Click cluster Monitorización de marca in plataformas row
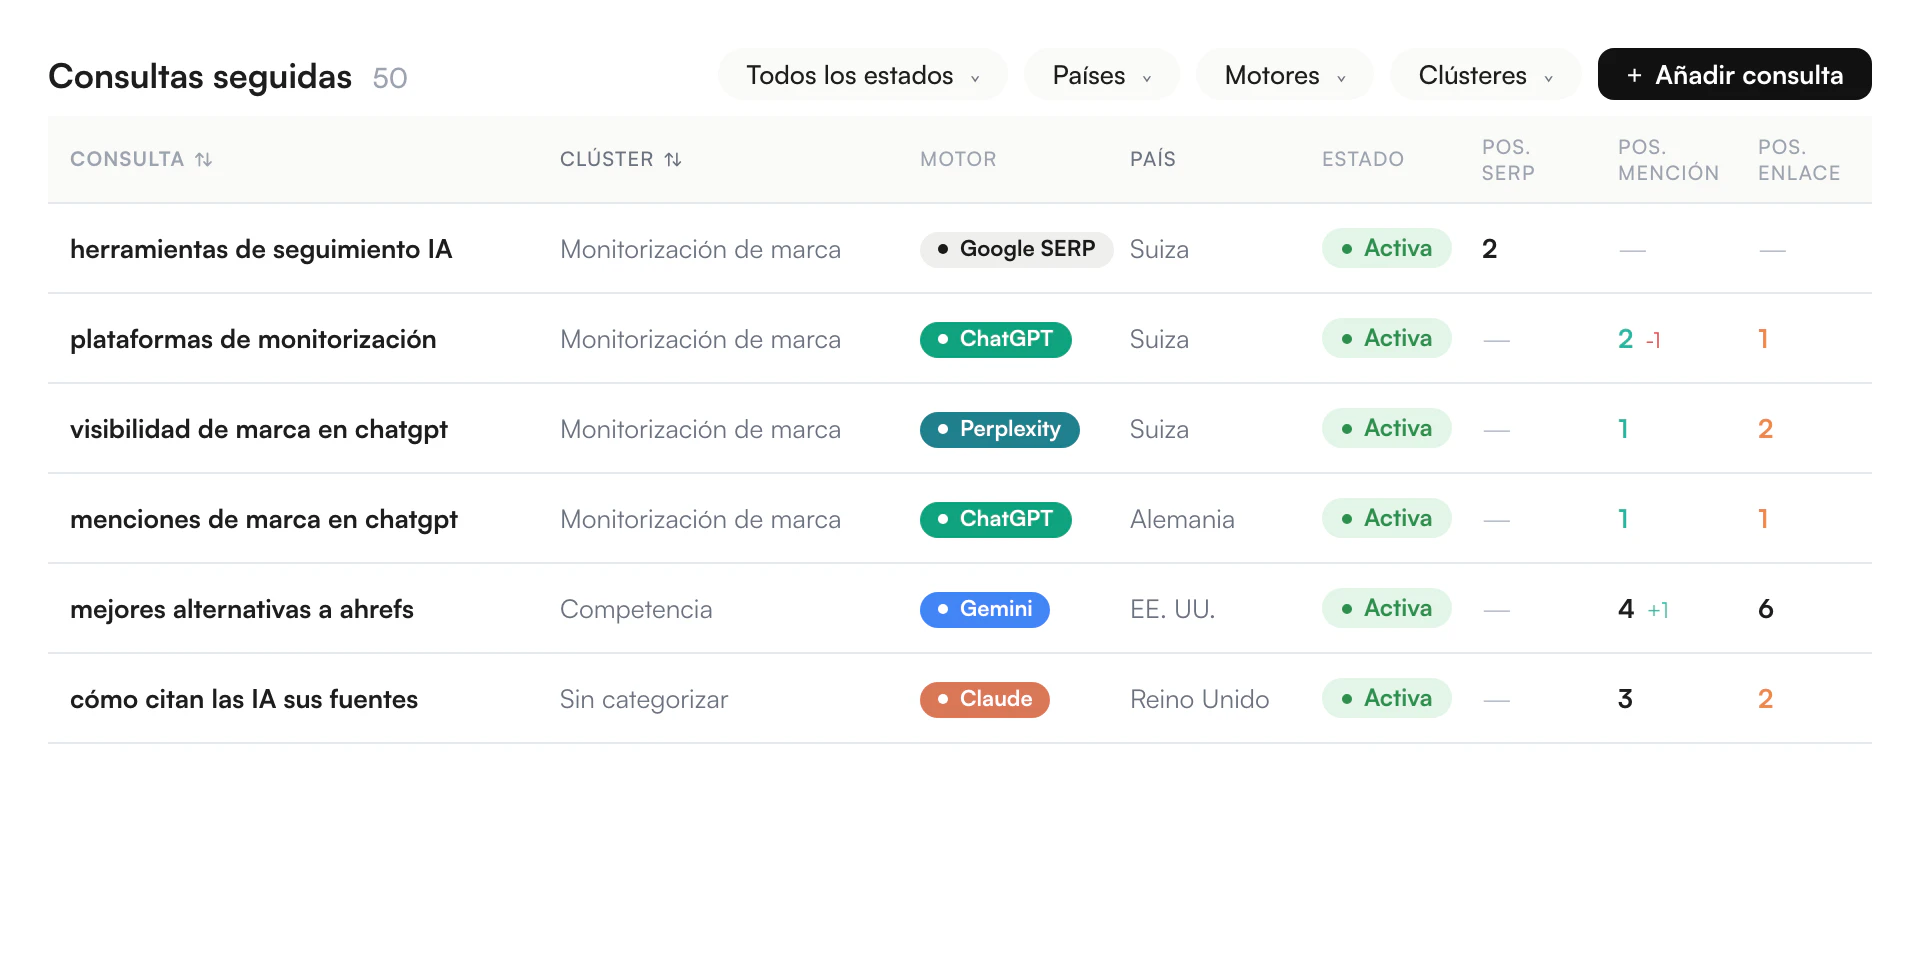 tap(700, 339)
